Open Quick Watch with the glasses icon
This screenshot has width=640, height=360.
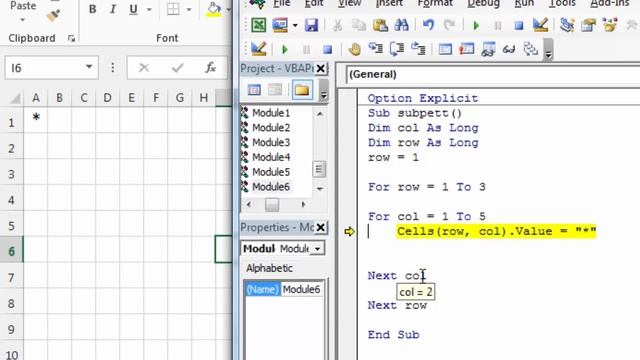pyautogui.click(x=509, y=49)
